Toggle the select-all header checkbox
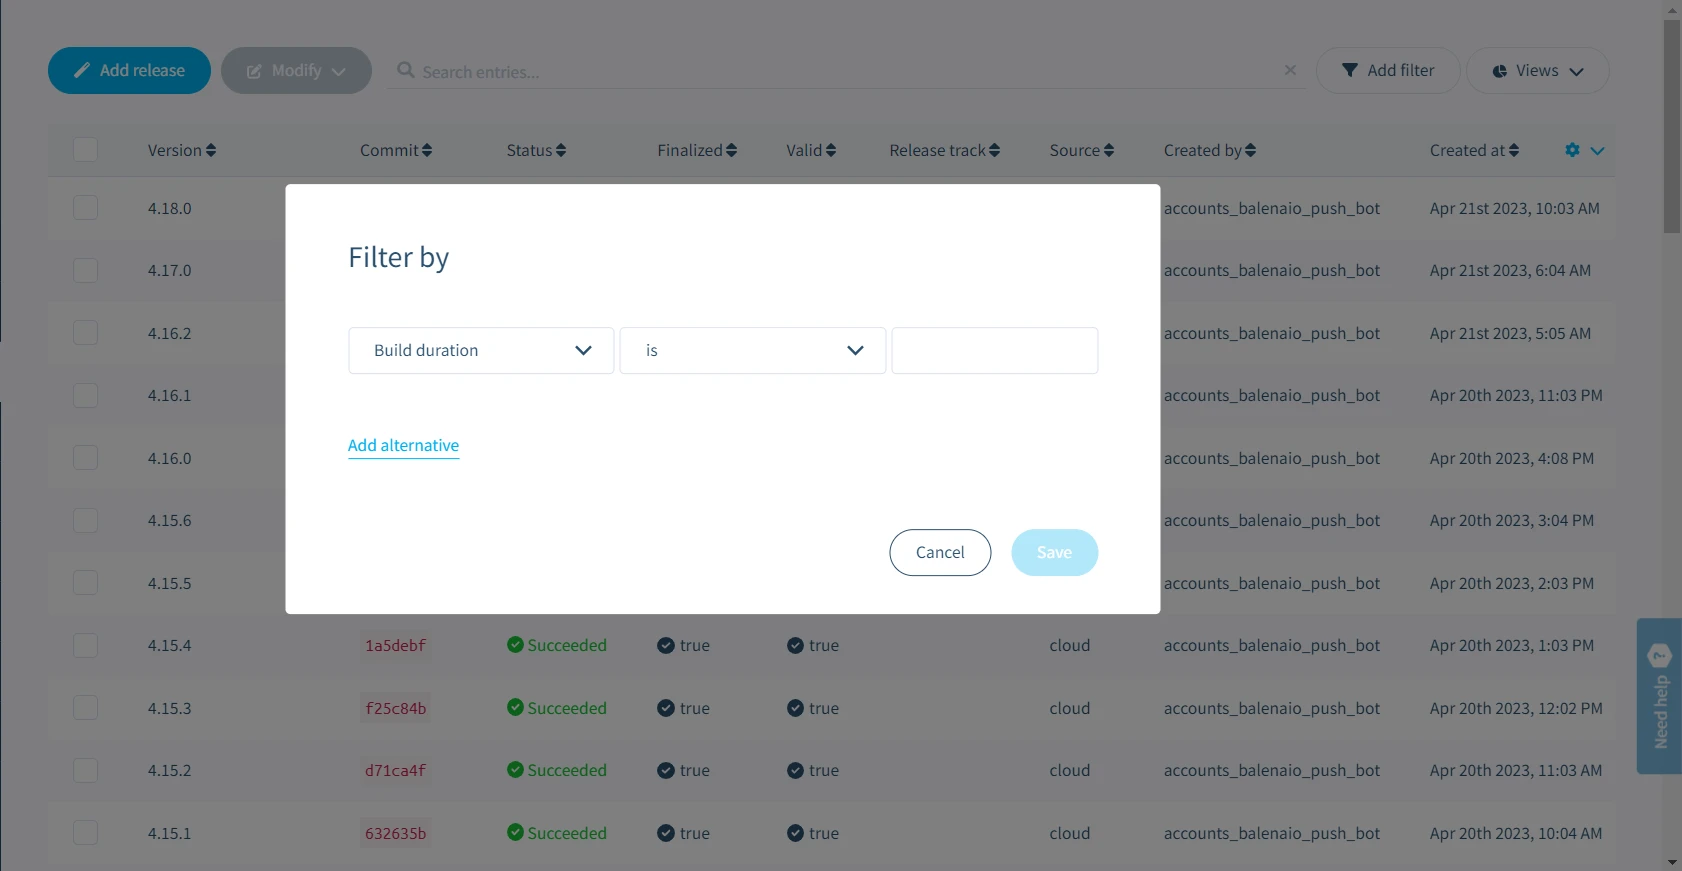1682x871 pixels. coord(86,150)
